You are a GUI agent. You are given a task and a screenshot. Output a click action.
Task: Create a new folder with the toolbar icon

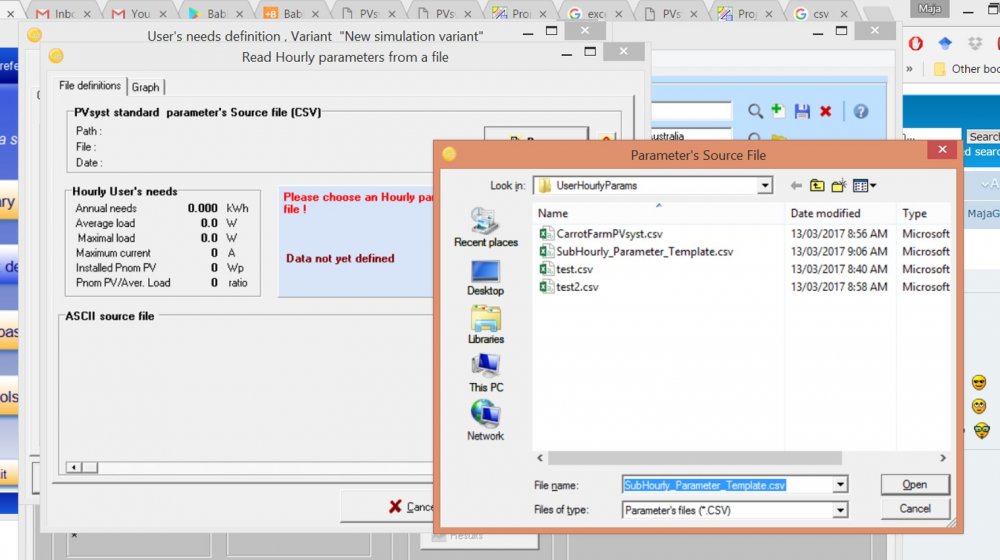point(838,185)
